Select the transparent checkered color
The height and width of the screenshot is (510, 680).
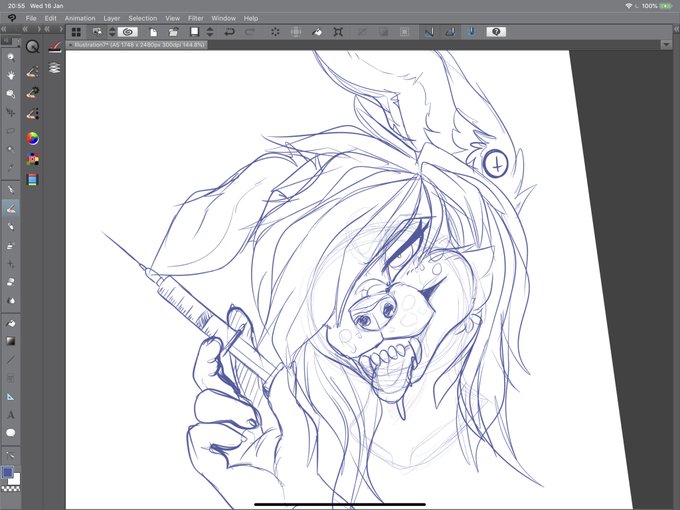click(11, 488)
